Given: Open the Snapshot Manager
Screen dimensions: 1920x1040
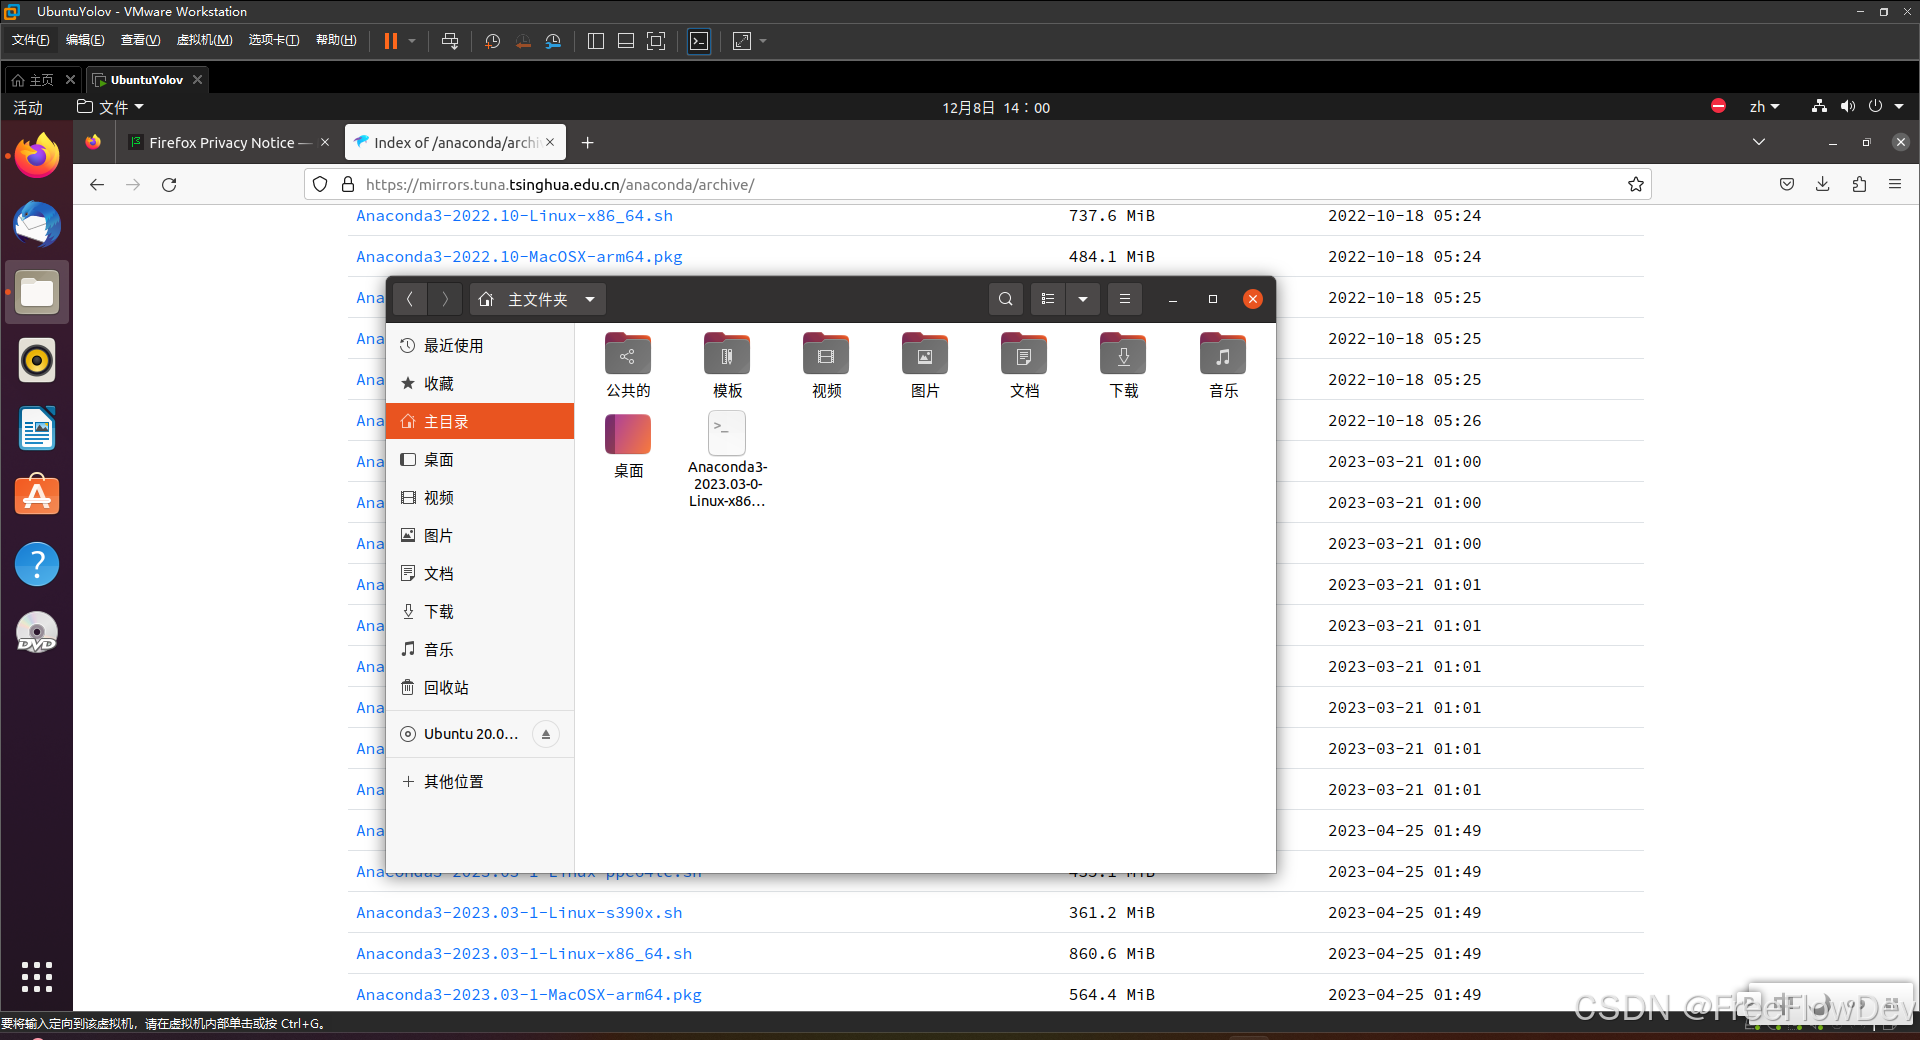Looking at the screenshot, I should point(554,41).
